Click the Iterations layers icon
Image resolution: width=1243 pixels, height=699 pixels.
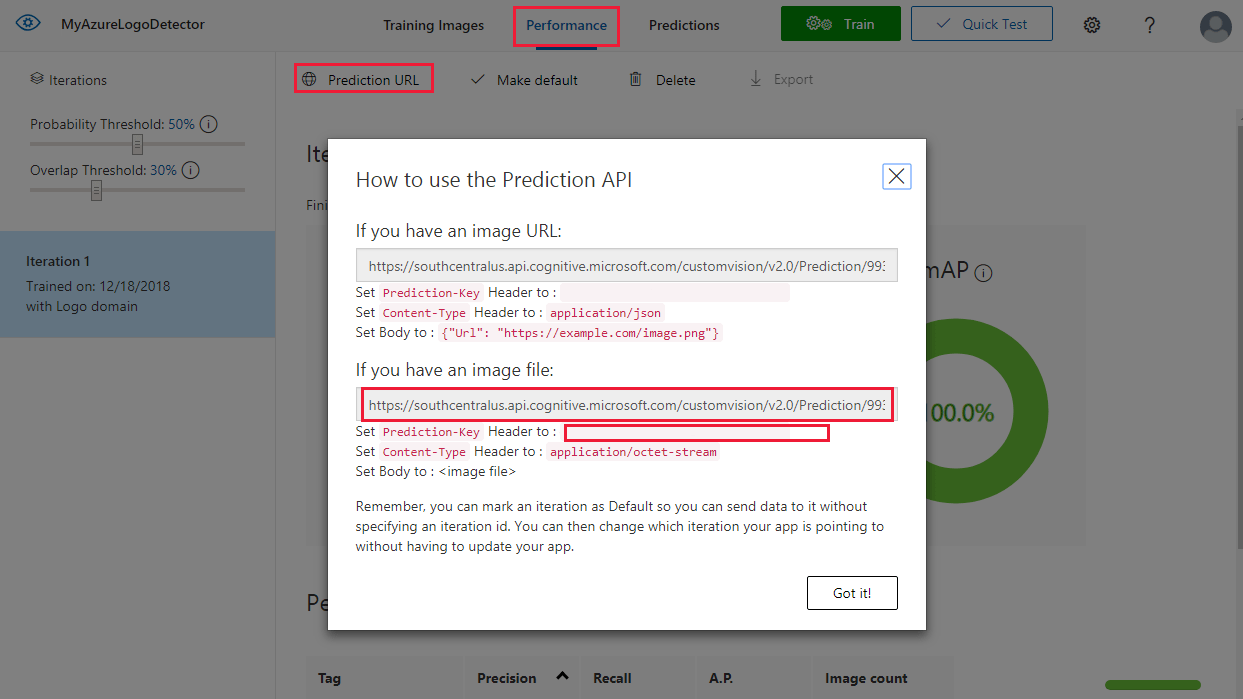pyautogui.click(x=37, y=79)
